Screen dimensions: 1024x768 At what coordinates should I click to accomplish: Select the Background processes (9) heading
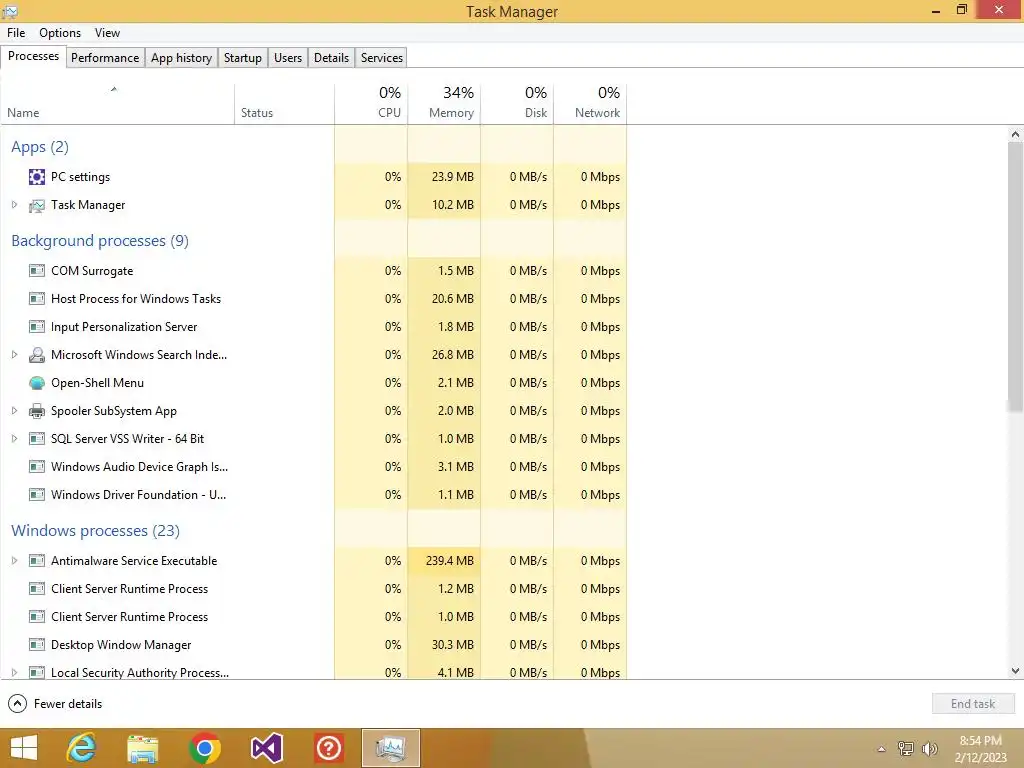click(100, 241)
